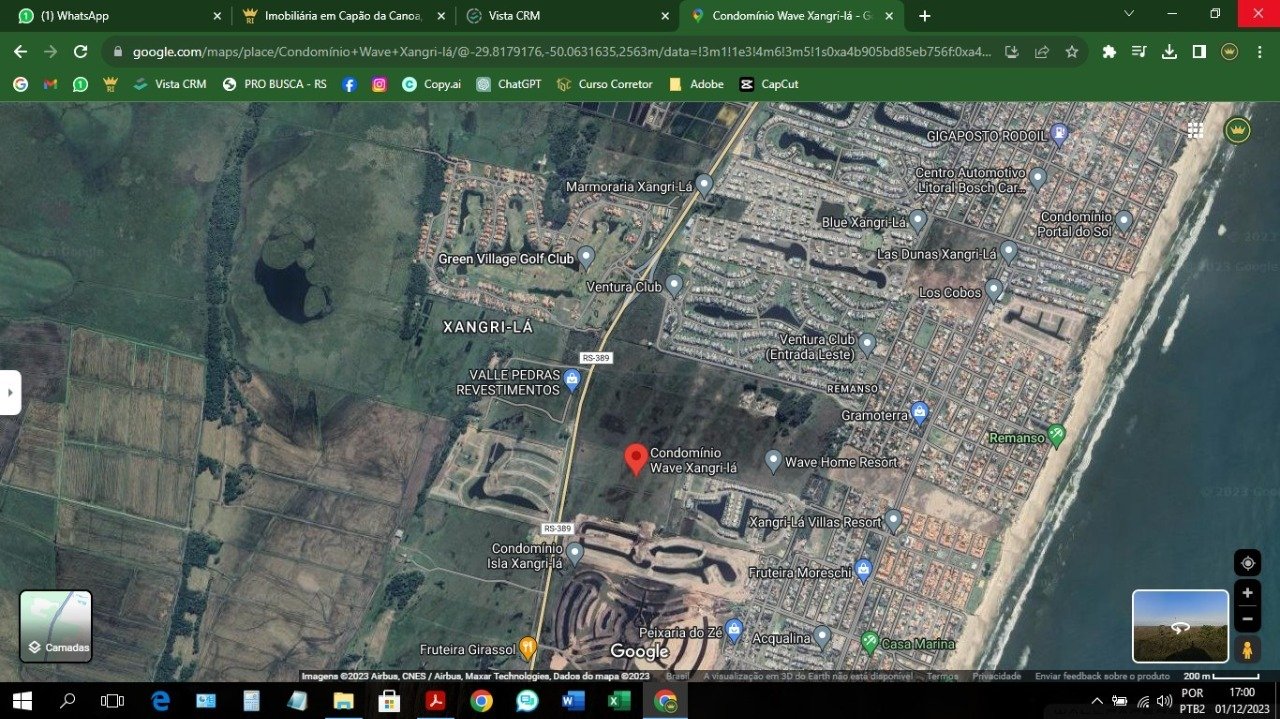Open the Instagram bookmark icon
This screenshot has width=1280, height=719.
[x=379, y=84]
